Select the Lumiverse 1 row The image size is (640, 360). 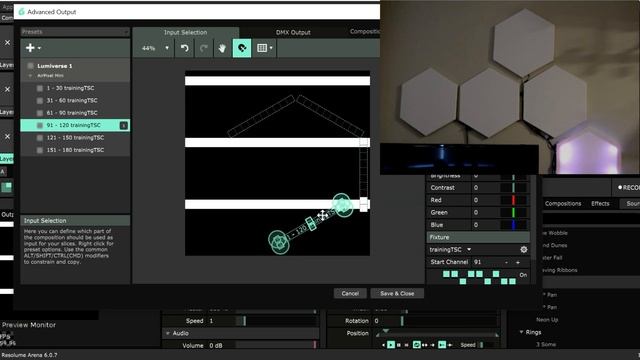click(75, 66)
